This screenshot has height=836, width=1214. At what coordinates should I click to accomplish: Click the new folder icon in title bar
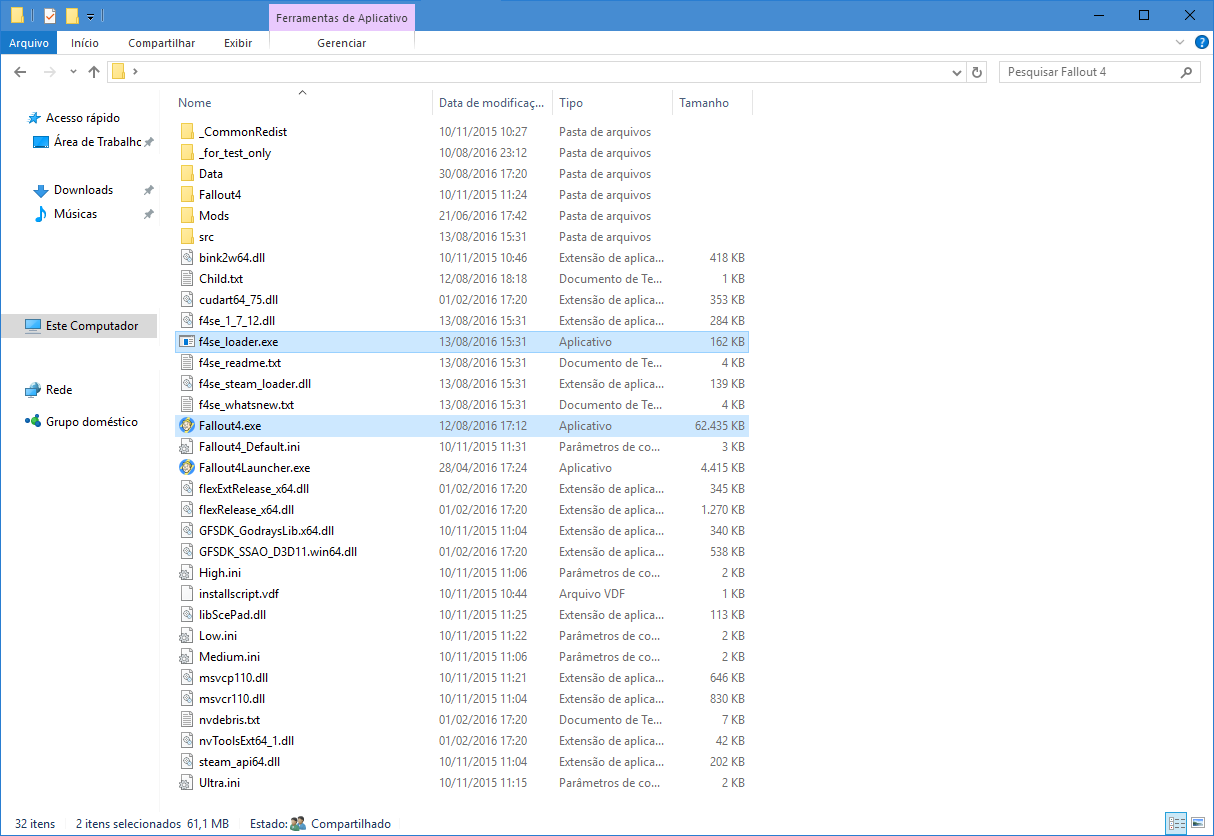click(72, 16)
